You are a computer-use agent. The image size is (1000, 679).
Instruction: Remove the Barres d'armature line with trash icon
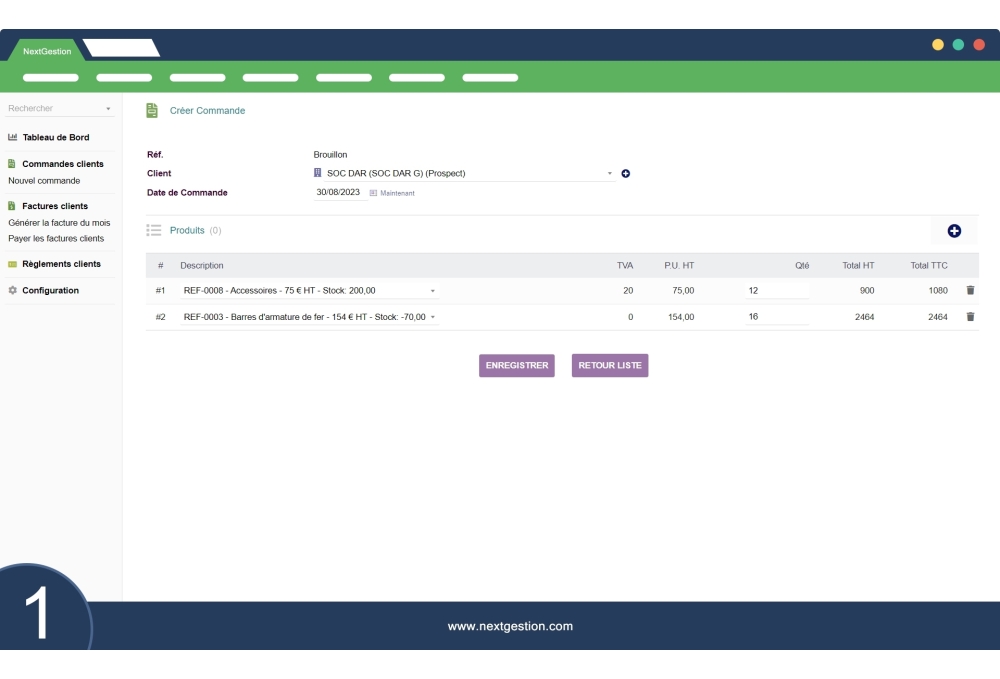pos(969,316)
